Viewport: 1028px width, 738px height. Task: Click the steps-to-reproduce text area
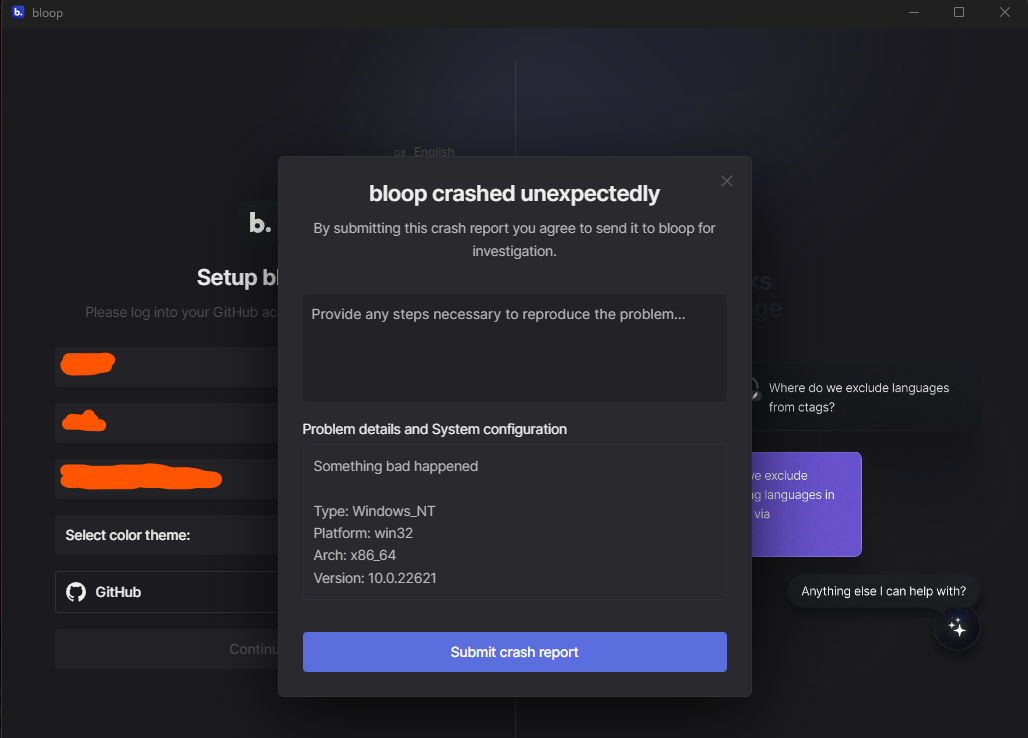click(x=514, y=345)
